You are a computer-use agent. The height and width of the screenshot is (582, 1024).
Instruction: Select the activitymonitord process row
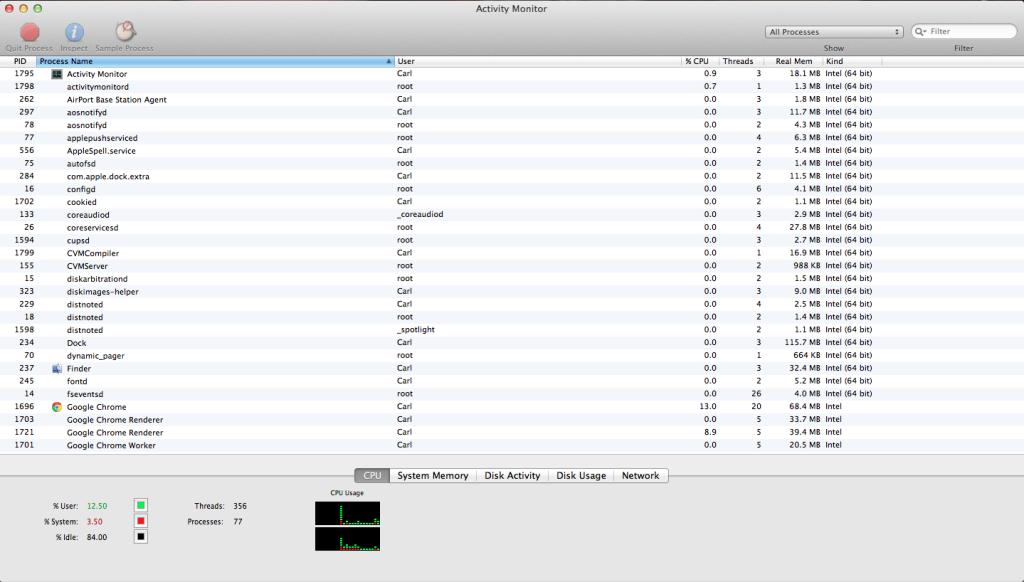[512, 86]
